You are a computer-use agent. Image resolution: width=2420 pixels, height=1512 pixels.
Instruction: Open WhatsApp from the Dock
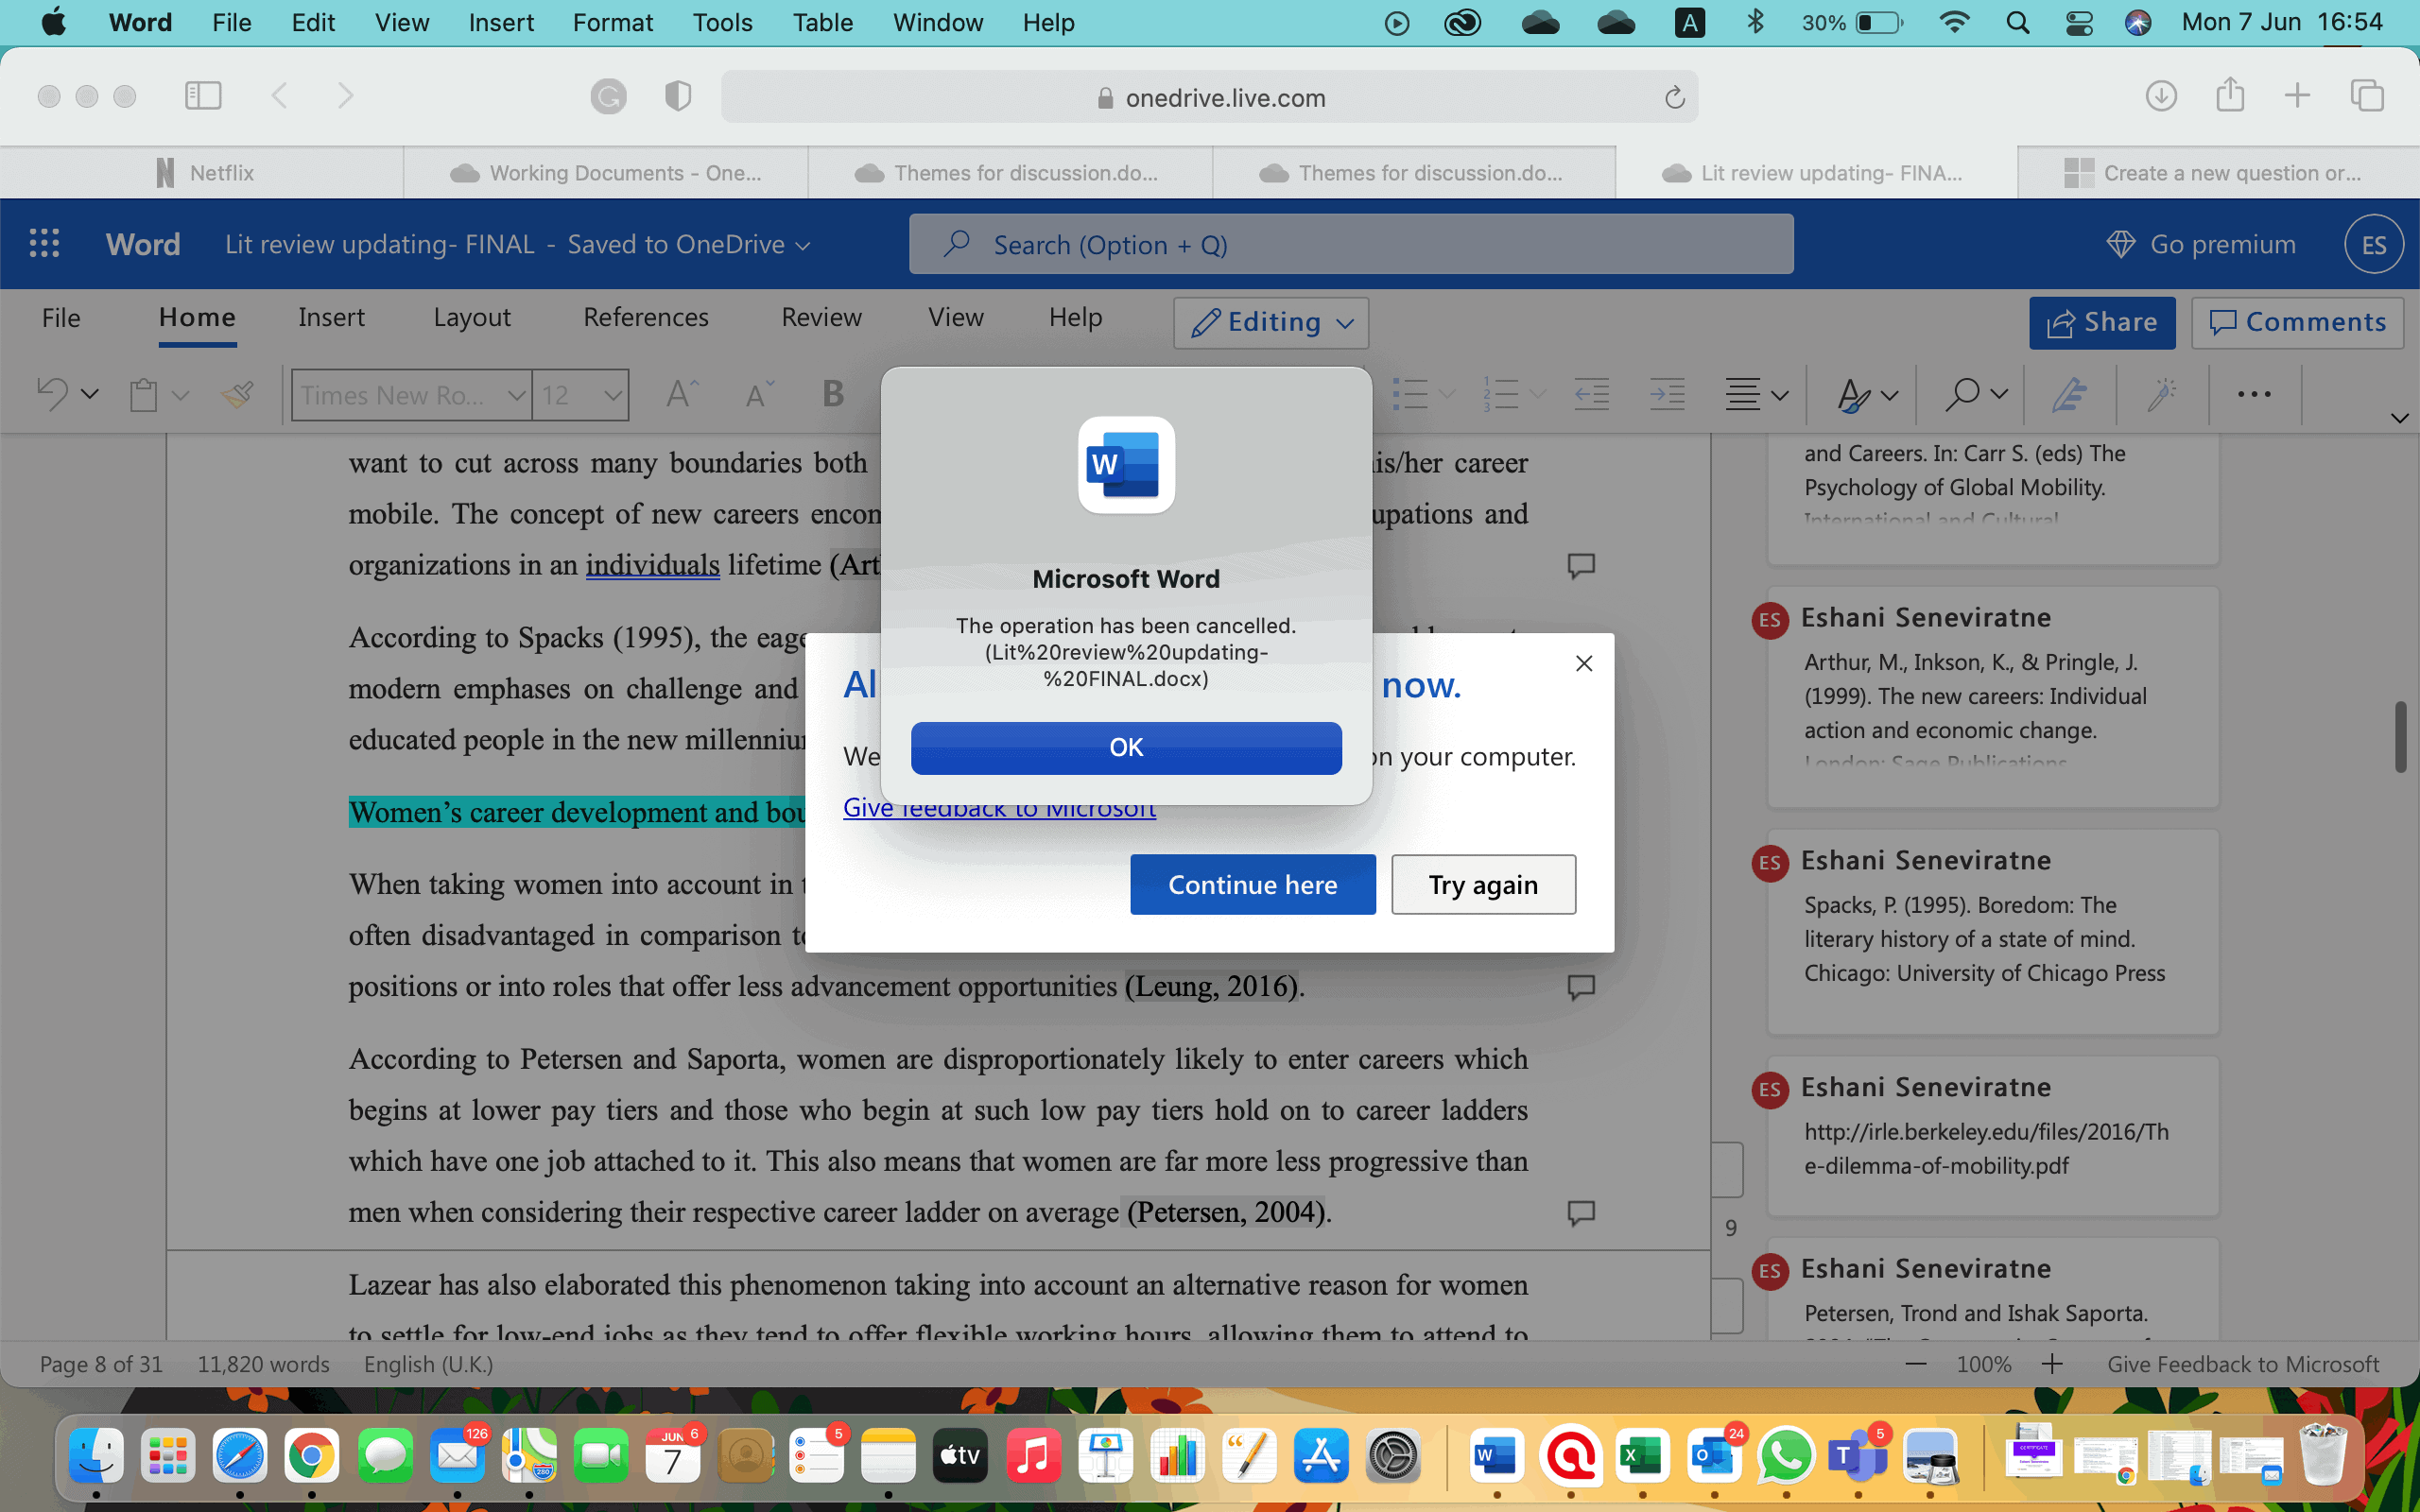pyautogui.click(x=1785, y=1456)
